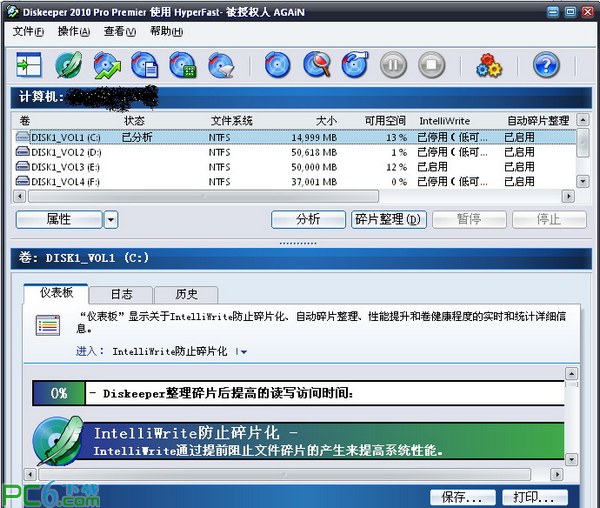Click the disc with green chart arrow icon
The image size is (600, 508).
pos(106,66)
